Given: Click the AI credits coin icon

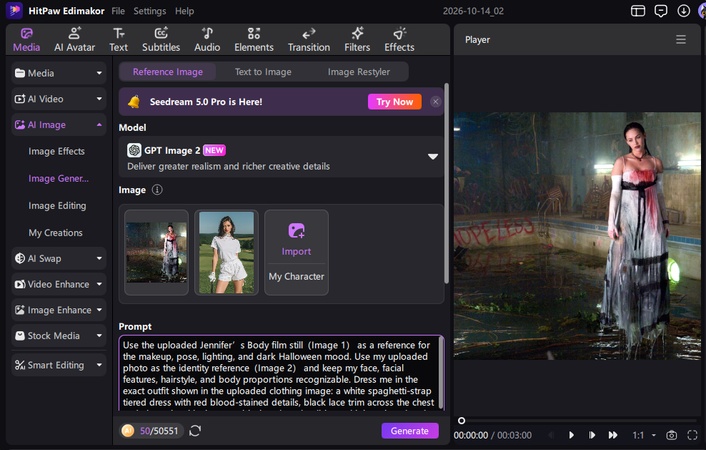Looking at the screenshot, I should tap(128, 431).
